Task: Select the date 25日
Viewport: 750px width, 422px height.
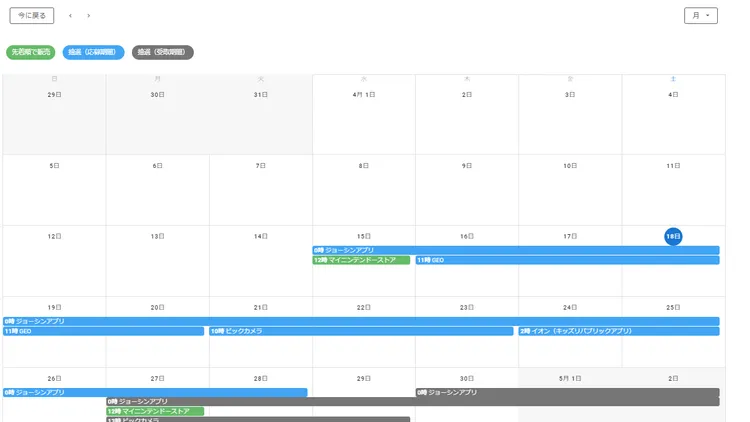Action: tap(673, 308)
